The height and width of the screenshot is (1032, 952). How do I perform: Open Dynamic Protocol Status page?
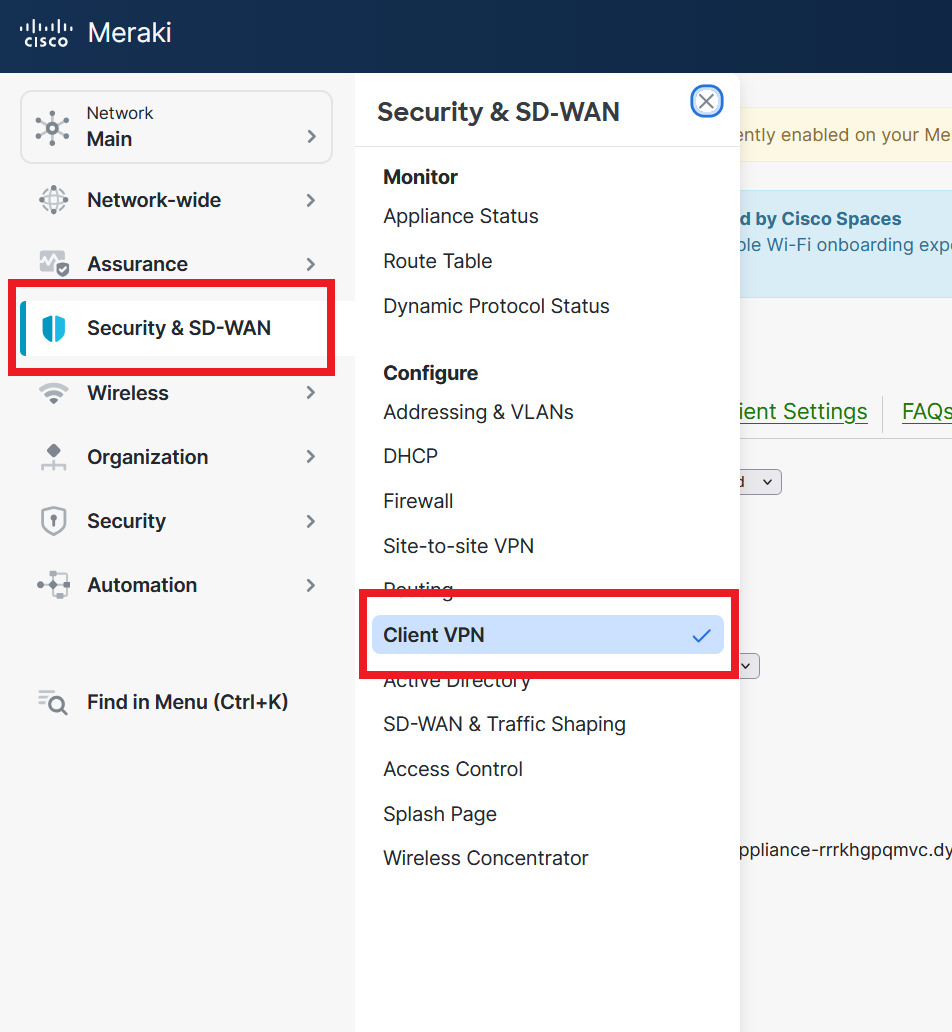(496, 306)
